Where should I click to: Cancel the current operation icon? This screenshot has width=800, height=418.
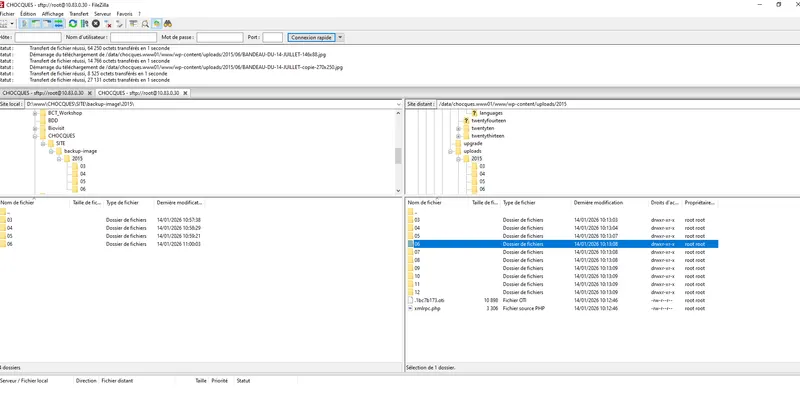pyautogui.click(x=96, y=24)
